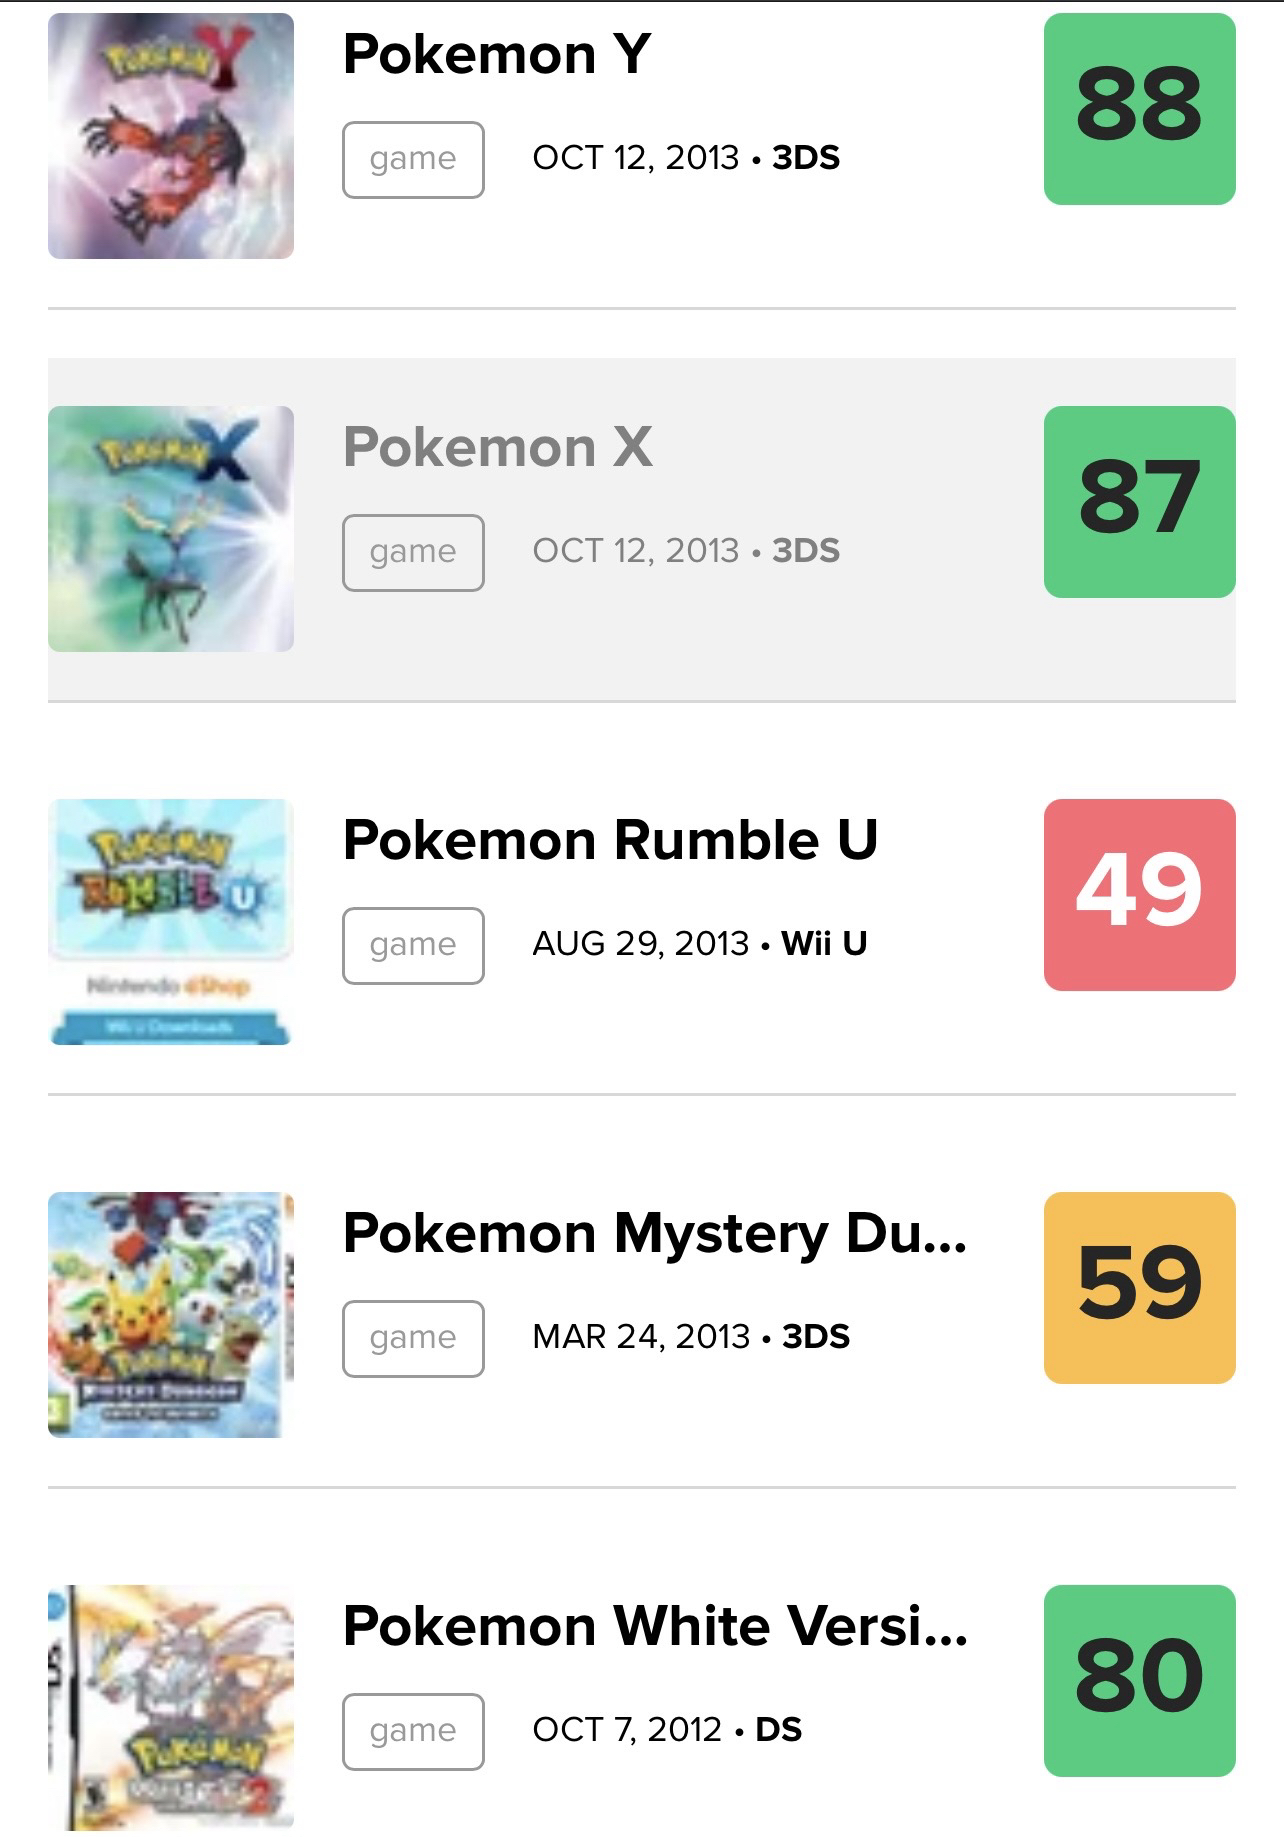Open the Pokemon Rumble U title

(610, 840)
